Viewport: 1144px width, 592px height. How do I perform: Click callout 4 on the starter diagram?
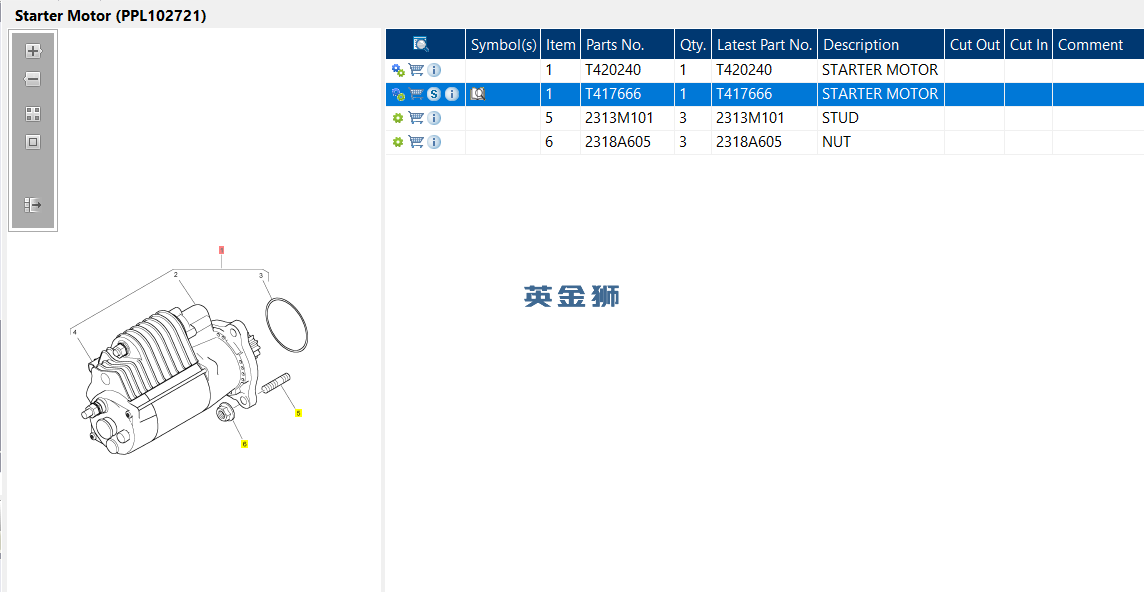tap(74, 332)
